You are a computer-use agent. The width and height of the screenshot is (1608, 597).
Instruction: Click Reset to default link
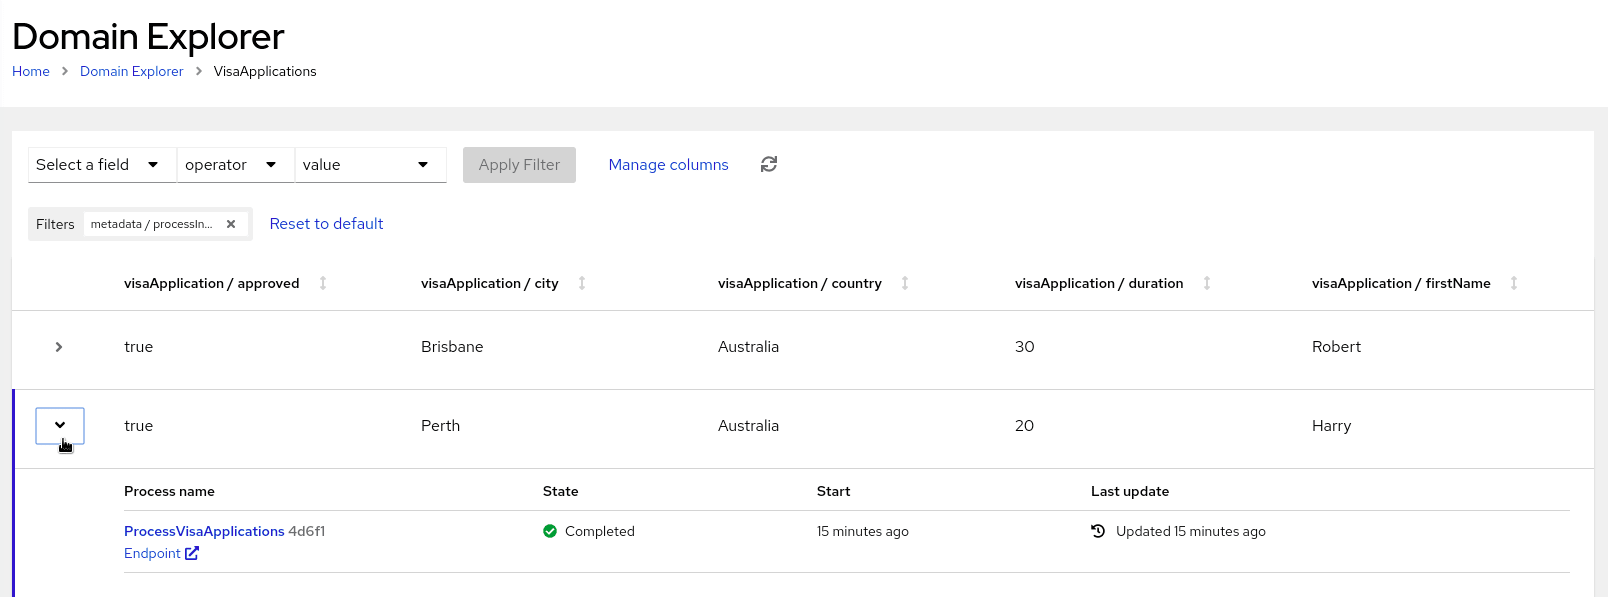click(x=326, y=224)
